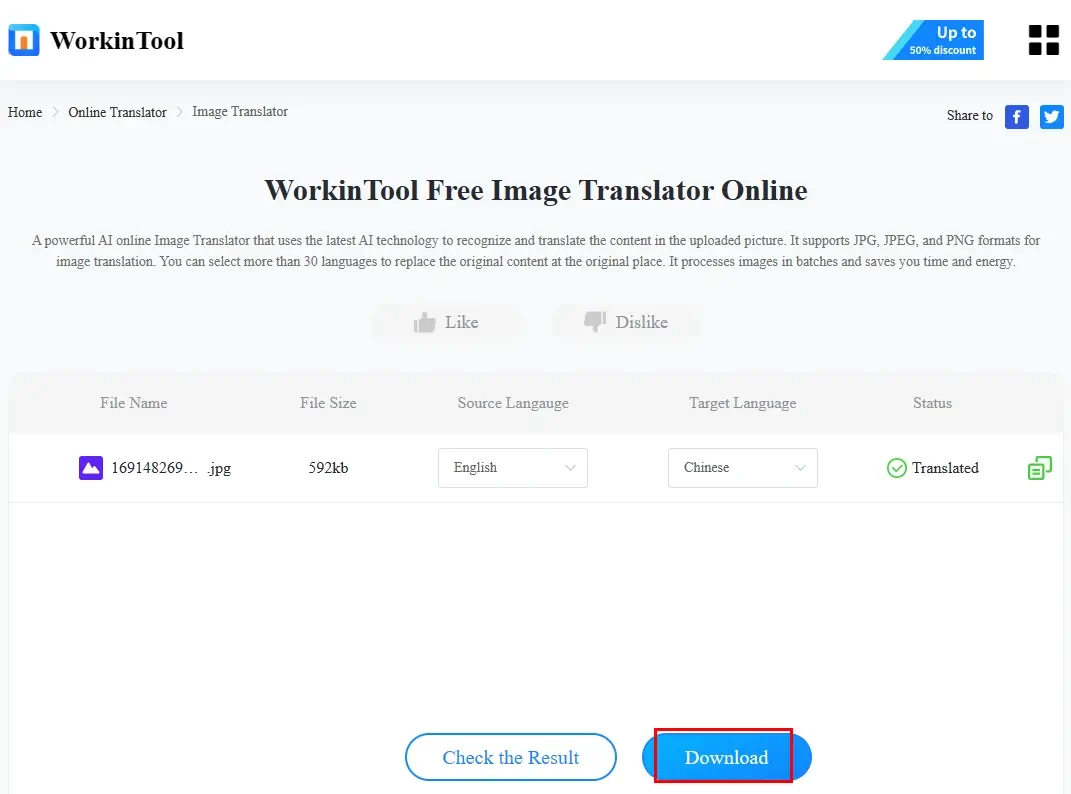The image size is (1071, 794).
Task: Download the translated image
Action: (x=726, y=757)
